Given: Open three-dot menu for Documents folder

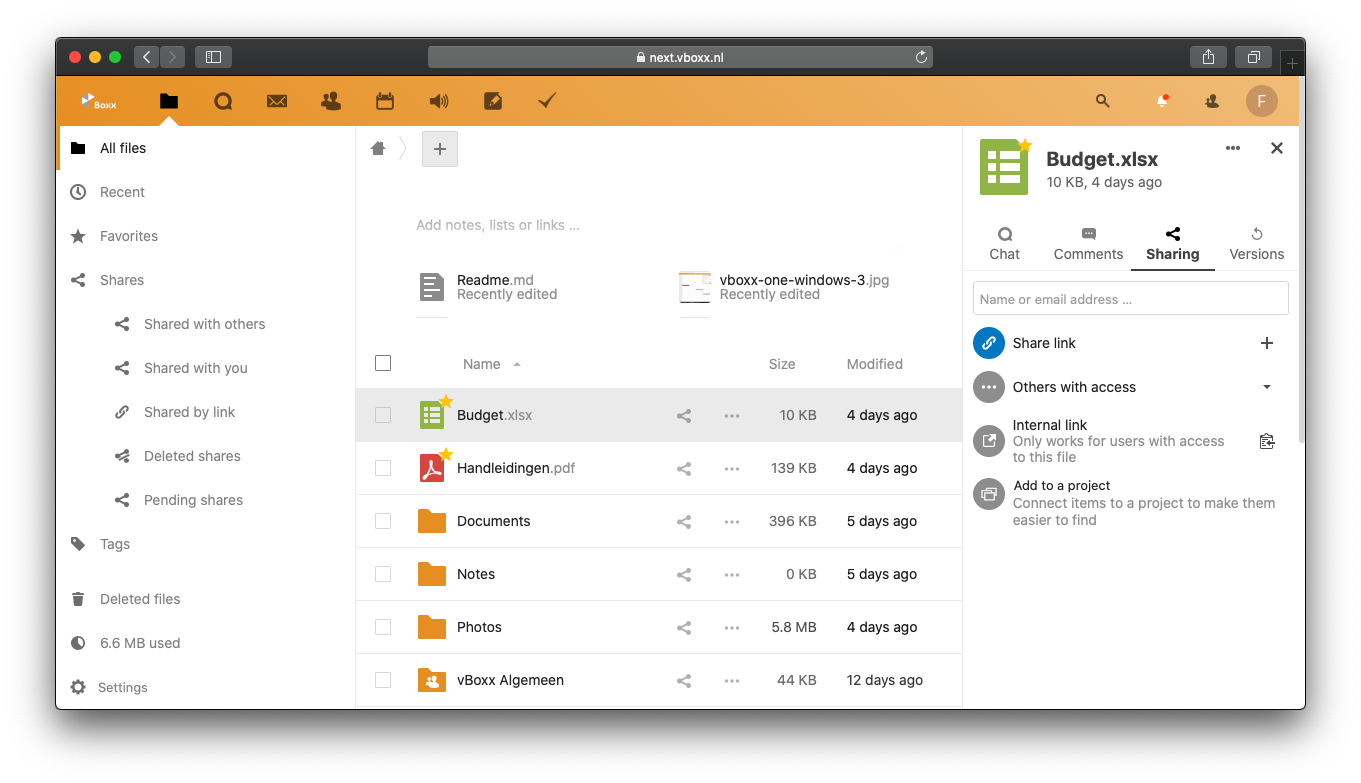Looking at the screenshot, I should click(732, 522).
